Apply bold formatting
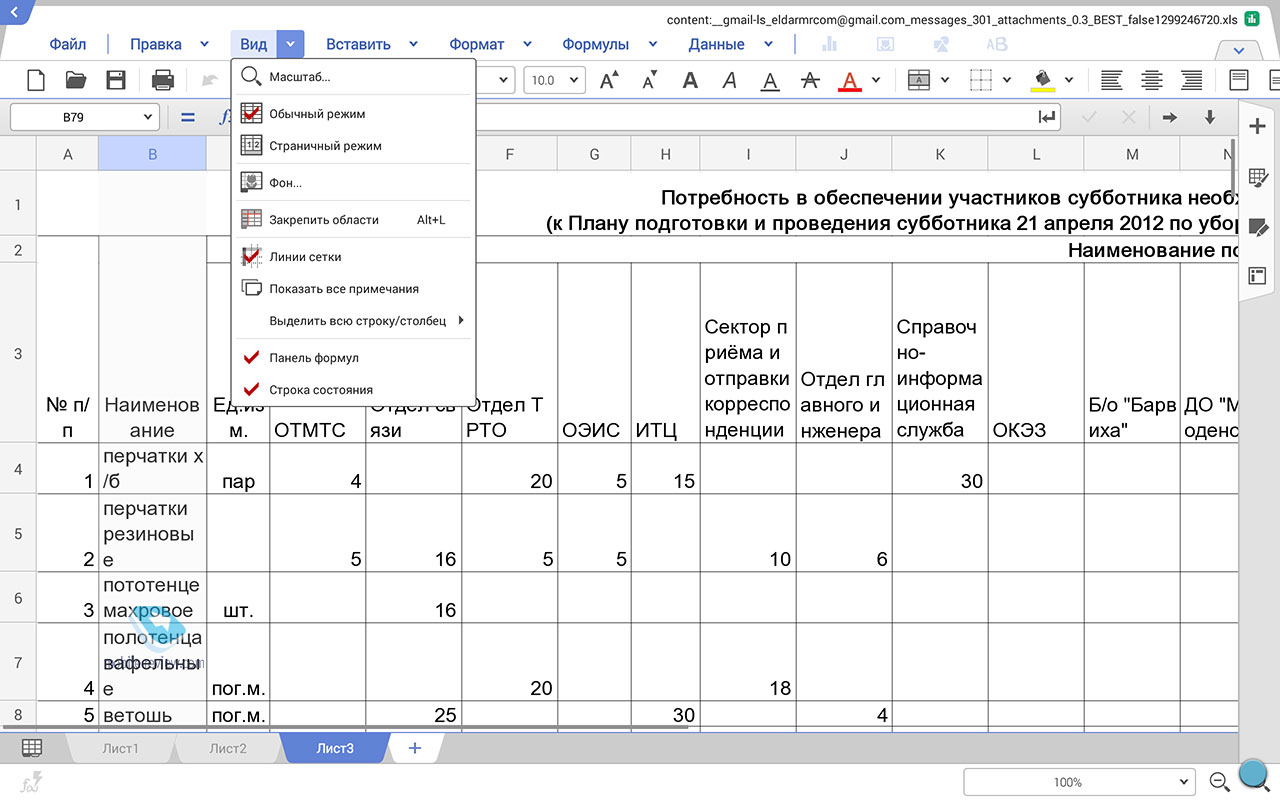 (690, 80)
